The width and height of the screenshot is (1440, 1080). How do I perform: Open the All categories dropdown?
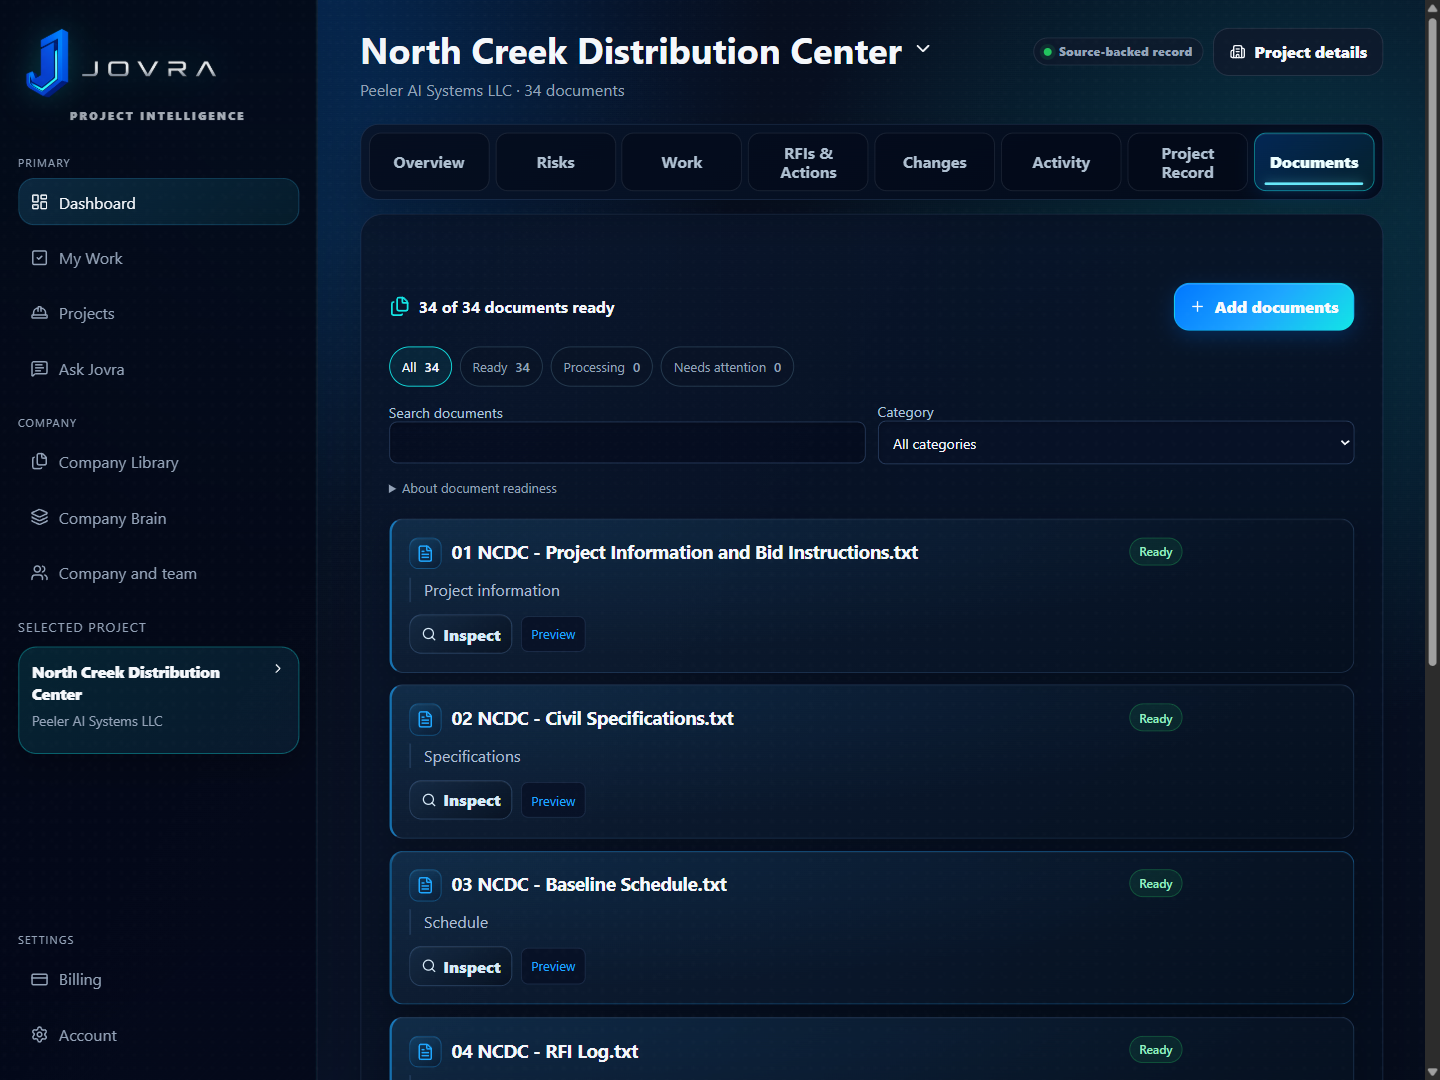click(1116, 443)
